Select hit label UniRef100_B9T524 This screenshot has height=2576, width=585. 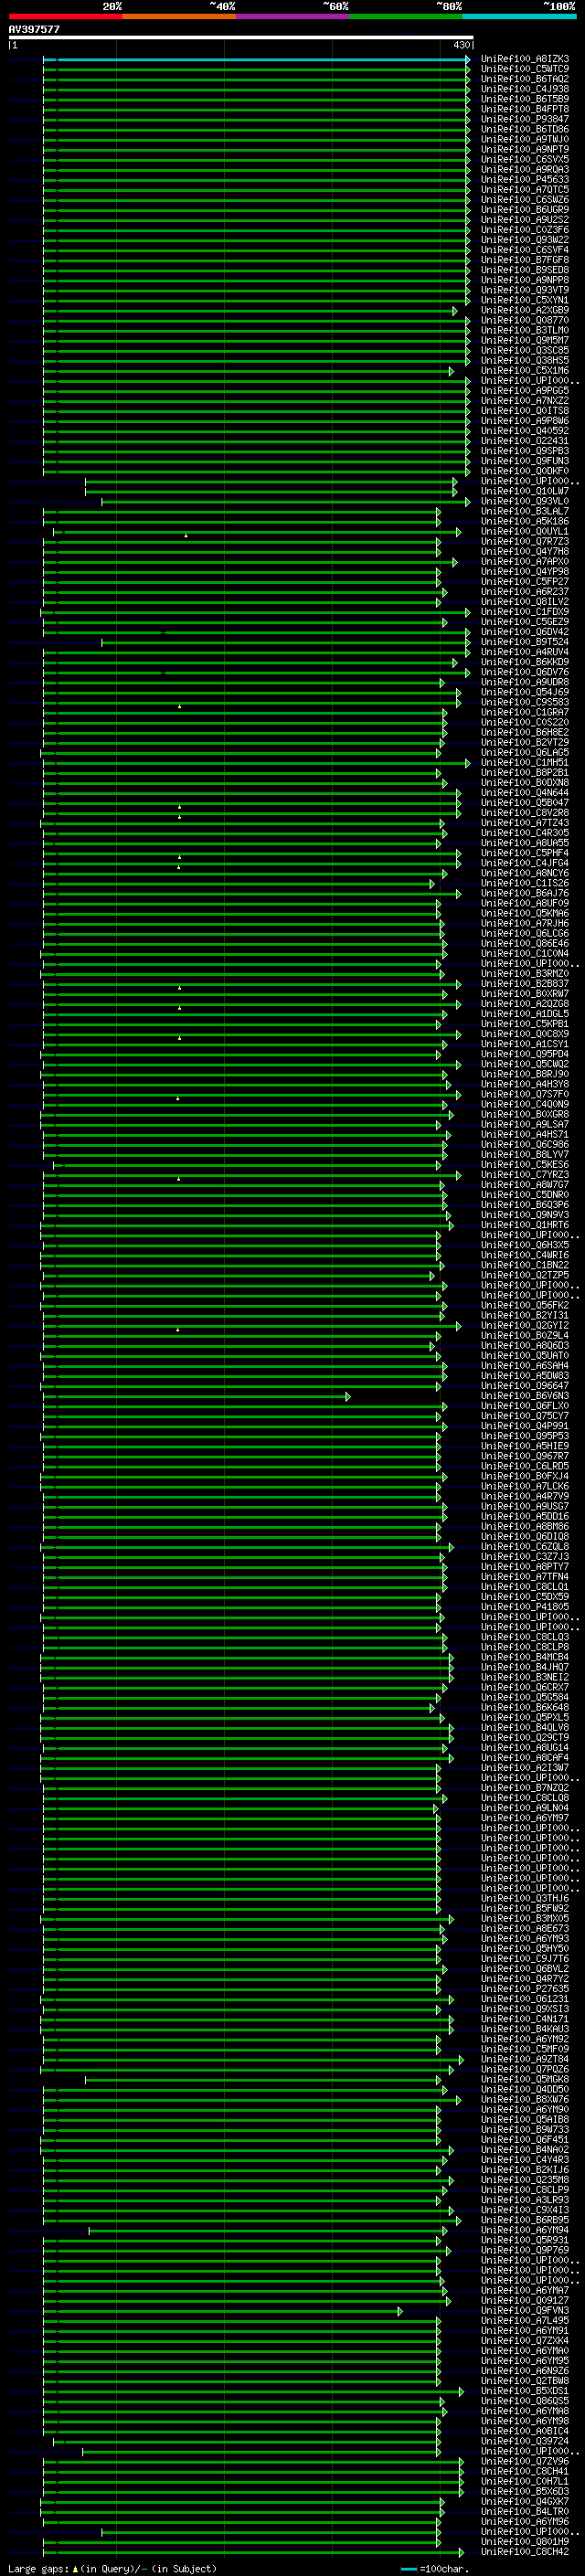tap(525, 643)
